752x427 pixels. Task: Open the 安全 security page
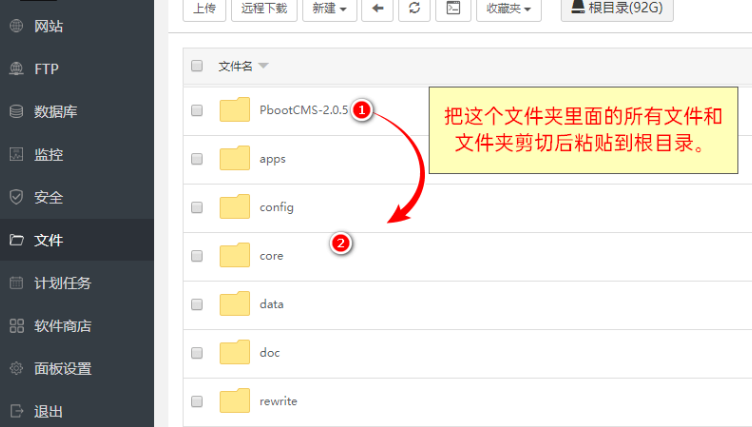77,197
